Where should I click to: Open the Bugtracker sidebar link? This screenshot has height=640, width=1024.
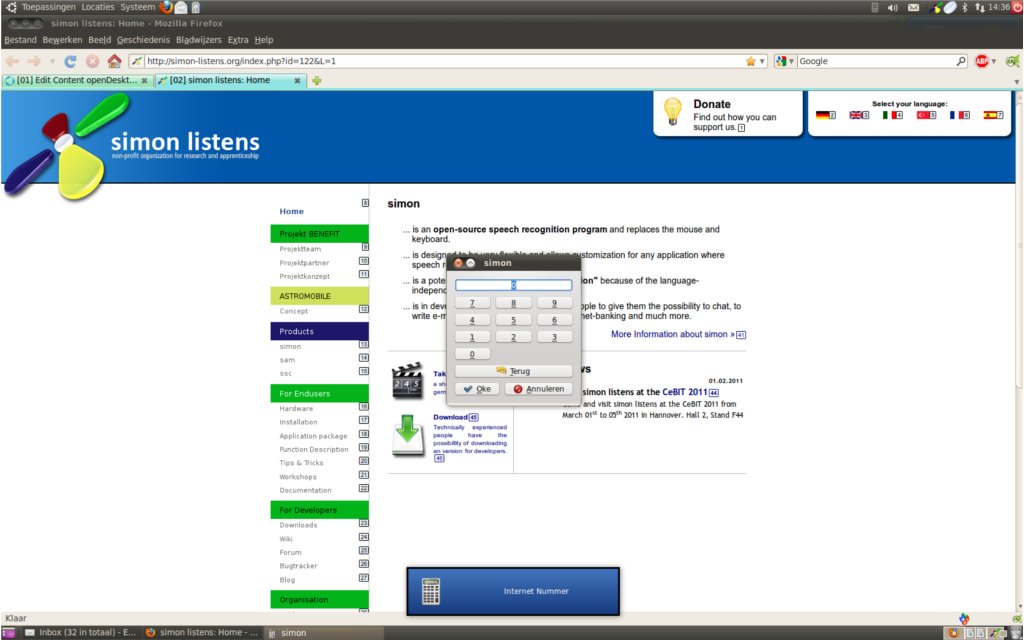click(298, 566)
